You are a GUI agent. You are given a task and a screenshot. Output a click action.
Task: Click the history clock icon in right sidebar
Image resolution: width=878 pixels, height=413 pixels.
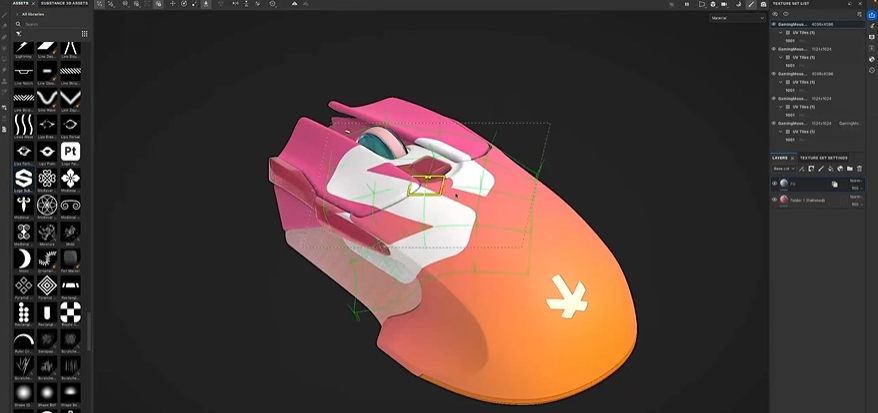871,72
